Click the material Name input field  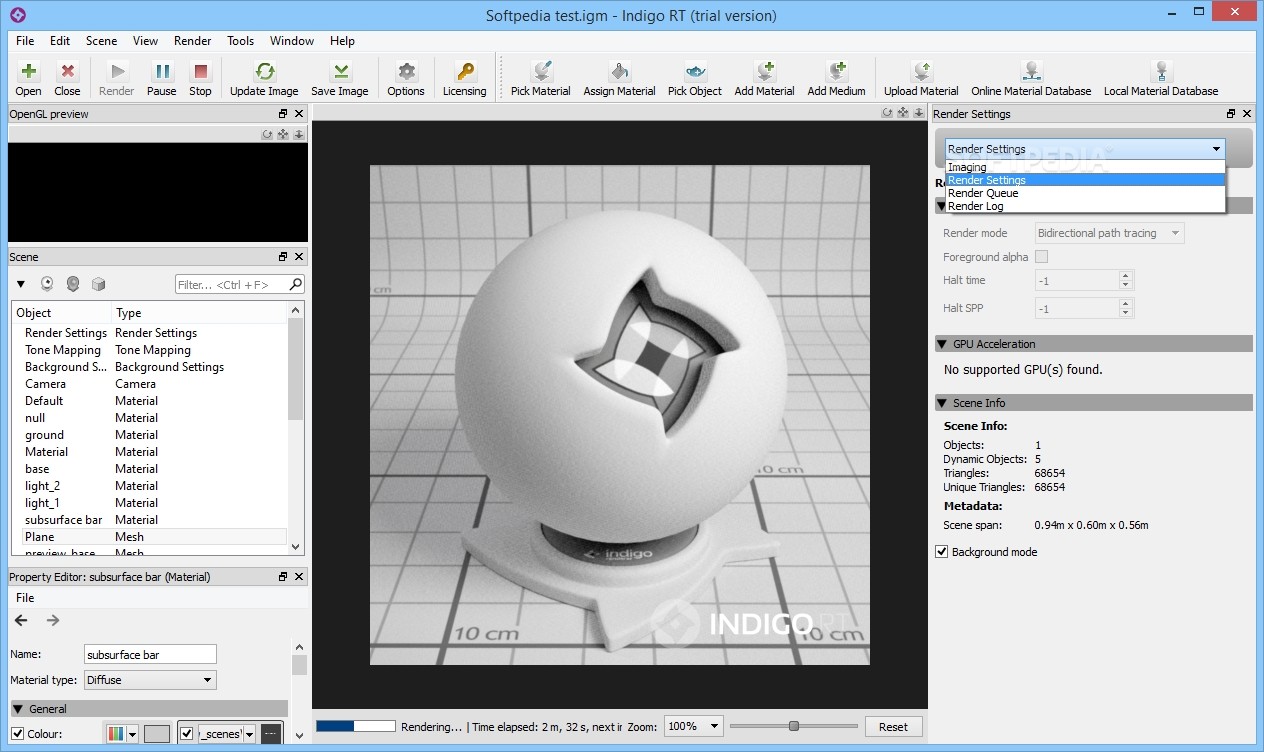pos(151,654)
